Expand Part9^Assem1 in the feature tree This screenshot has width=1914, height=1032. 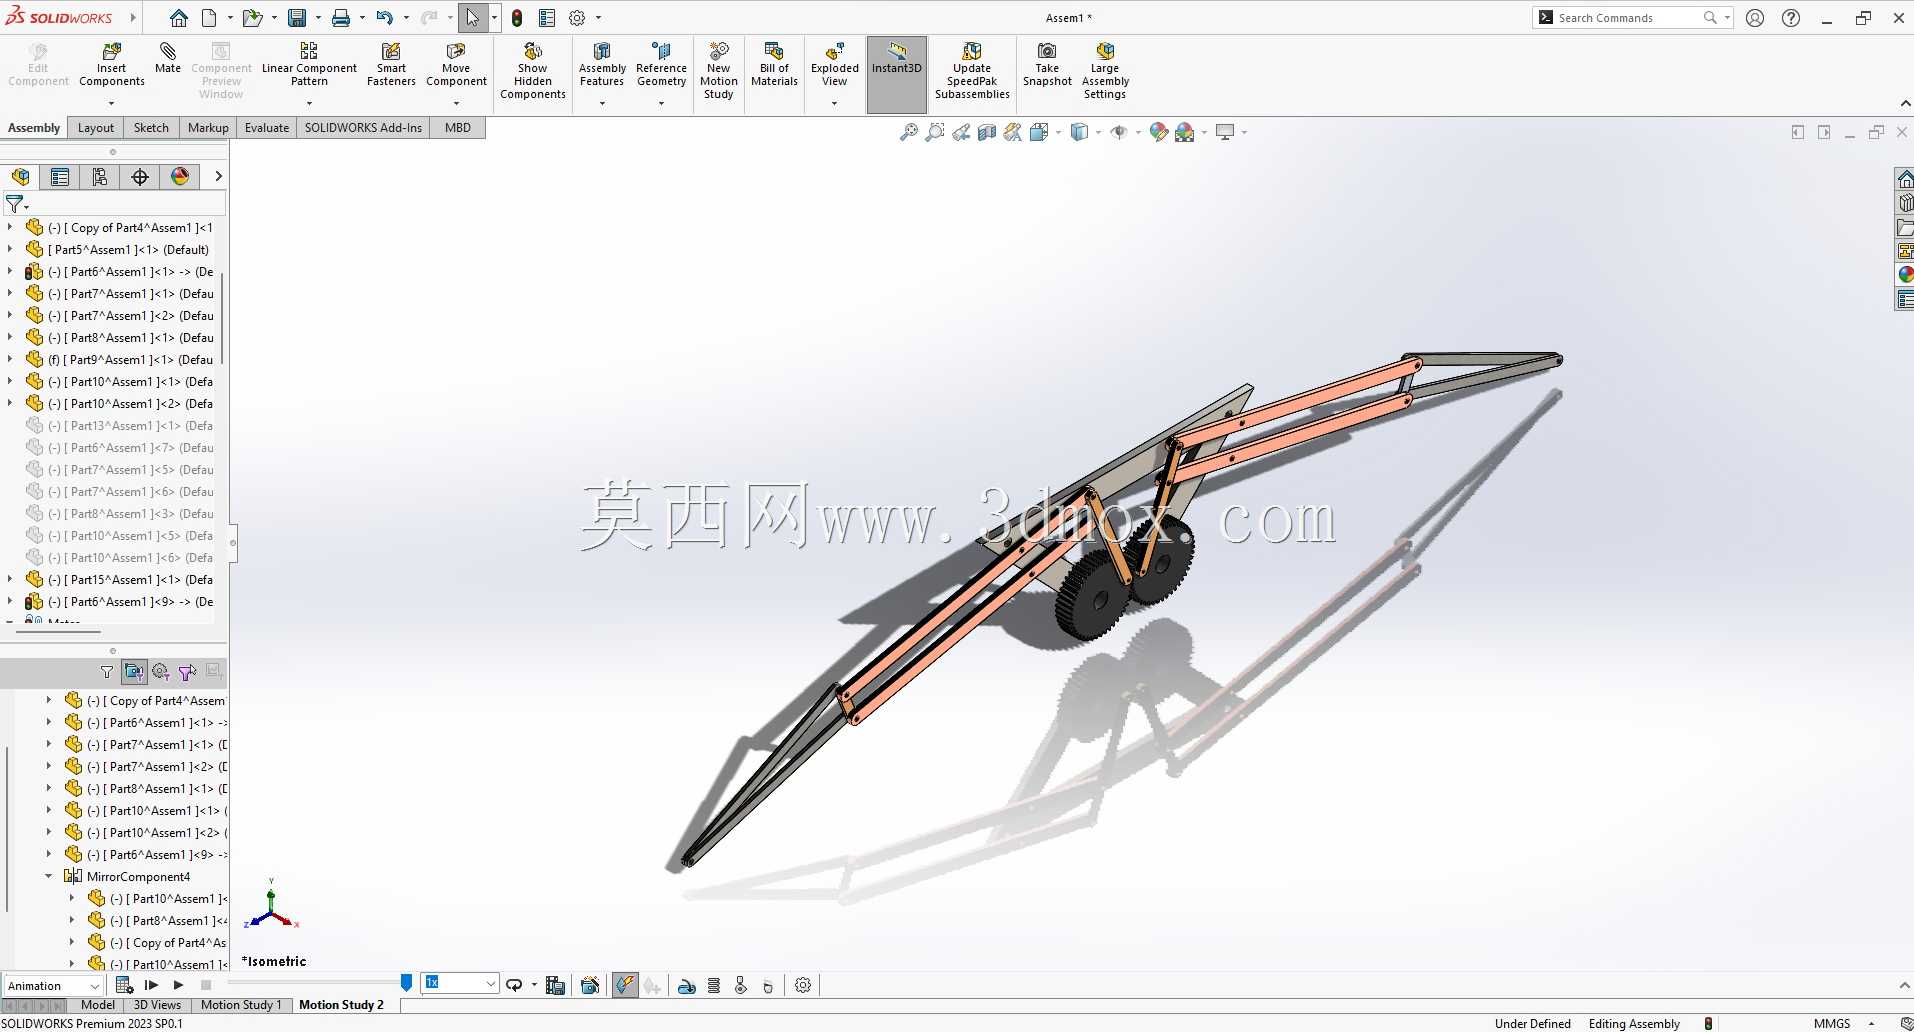[x=10, y=359]
